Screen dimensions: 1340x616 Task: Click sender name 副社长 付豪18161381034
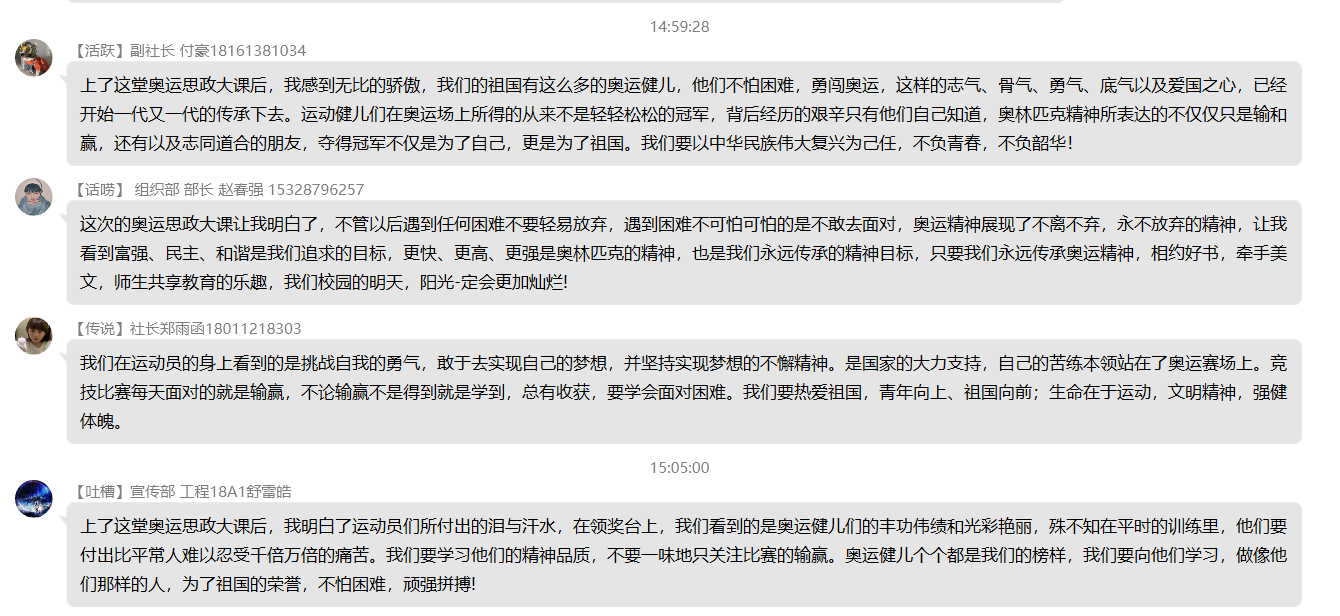coord(218,51)
